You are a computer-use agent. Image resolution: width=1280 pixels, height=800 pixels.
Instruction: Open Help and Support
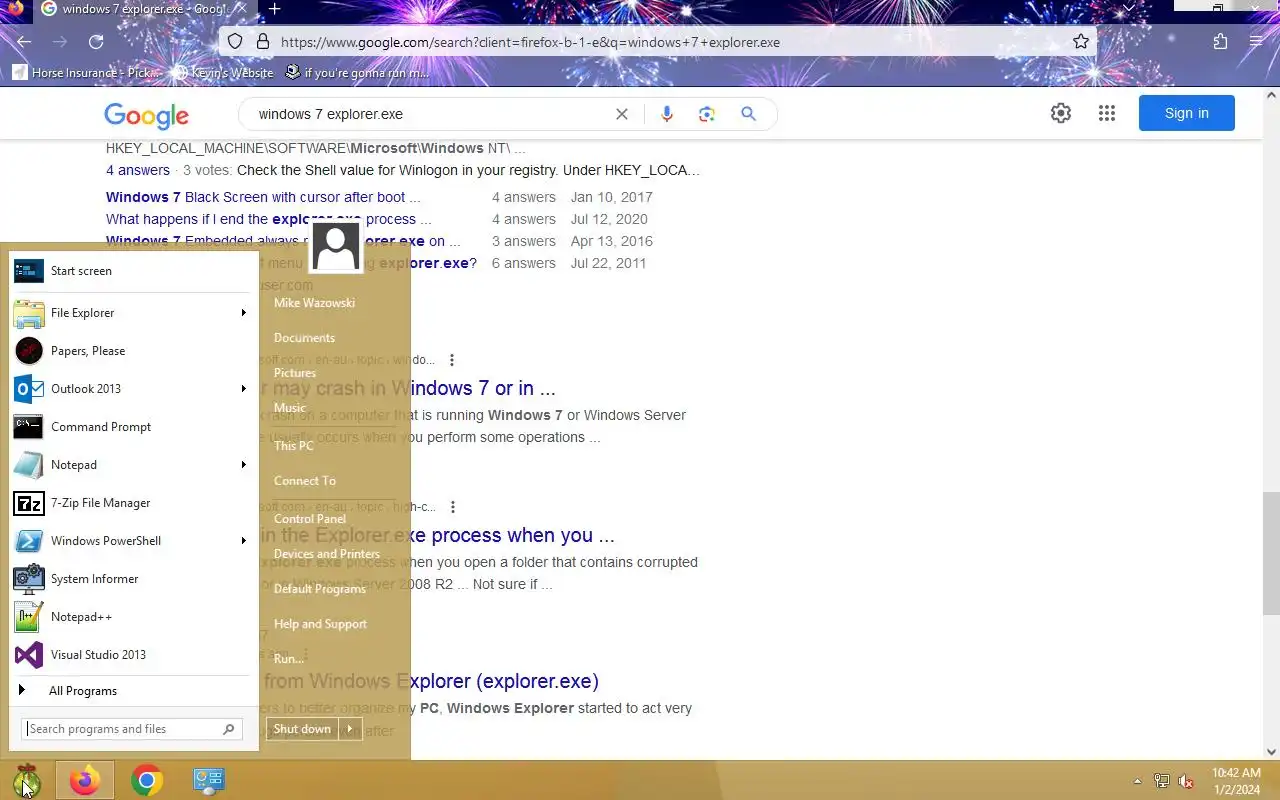pos(320,624)
